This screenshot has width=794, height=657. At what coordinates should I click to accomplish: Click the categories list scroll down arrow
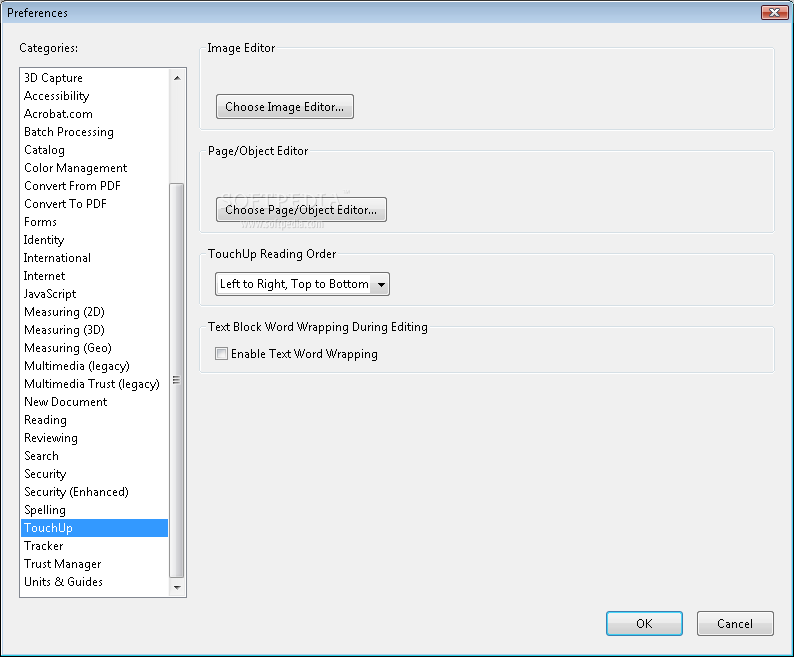point(177,588)
